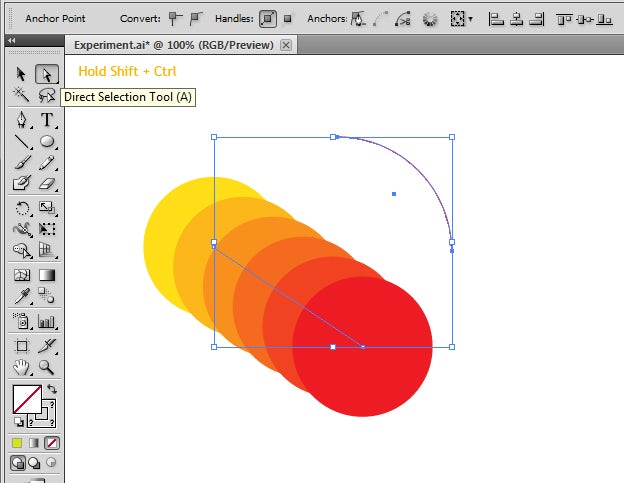Toggle show handles for multiple selected anchors

point(268,18)
